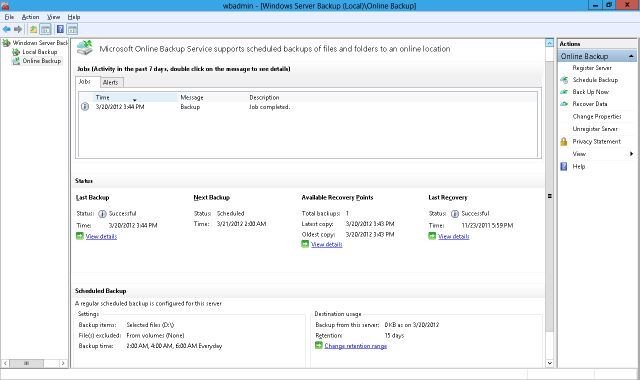Sort jobs by the Time column header
Image resolution: width=640 pixels, height=380 pixels.
point(135,98)
